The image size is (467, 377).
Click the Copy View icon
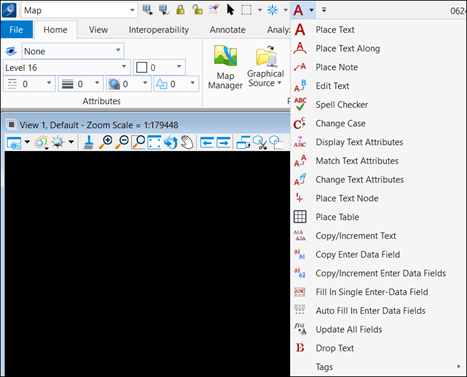click(x=243, y=142)
